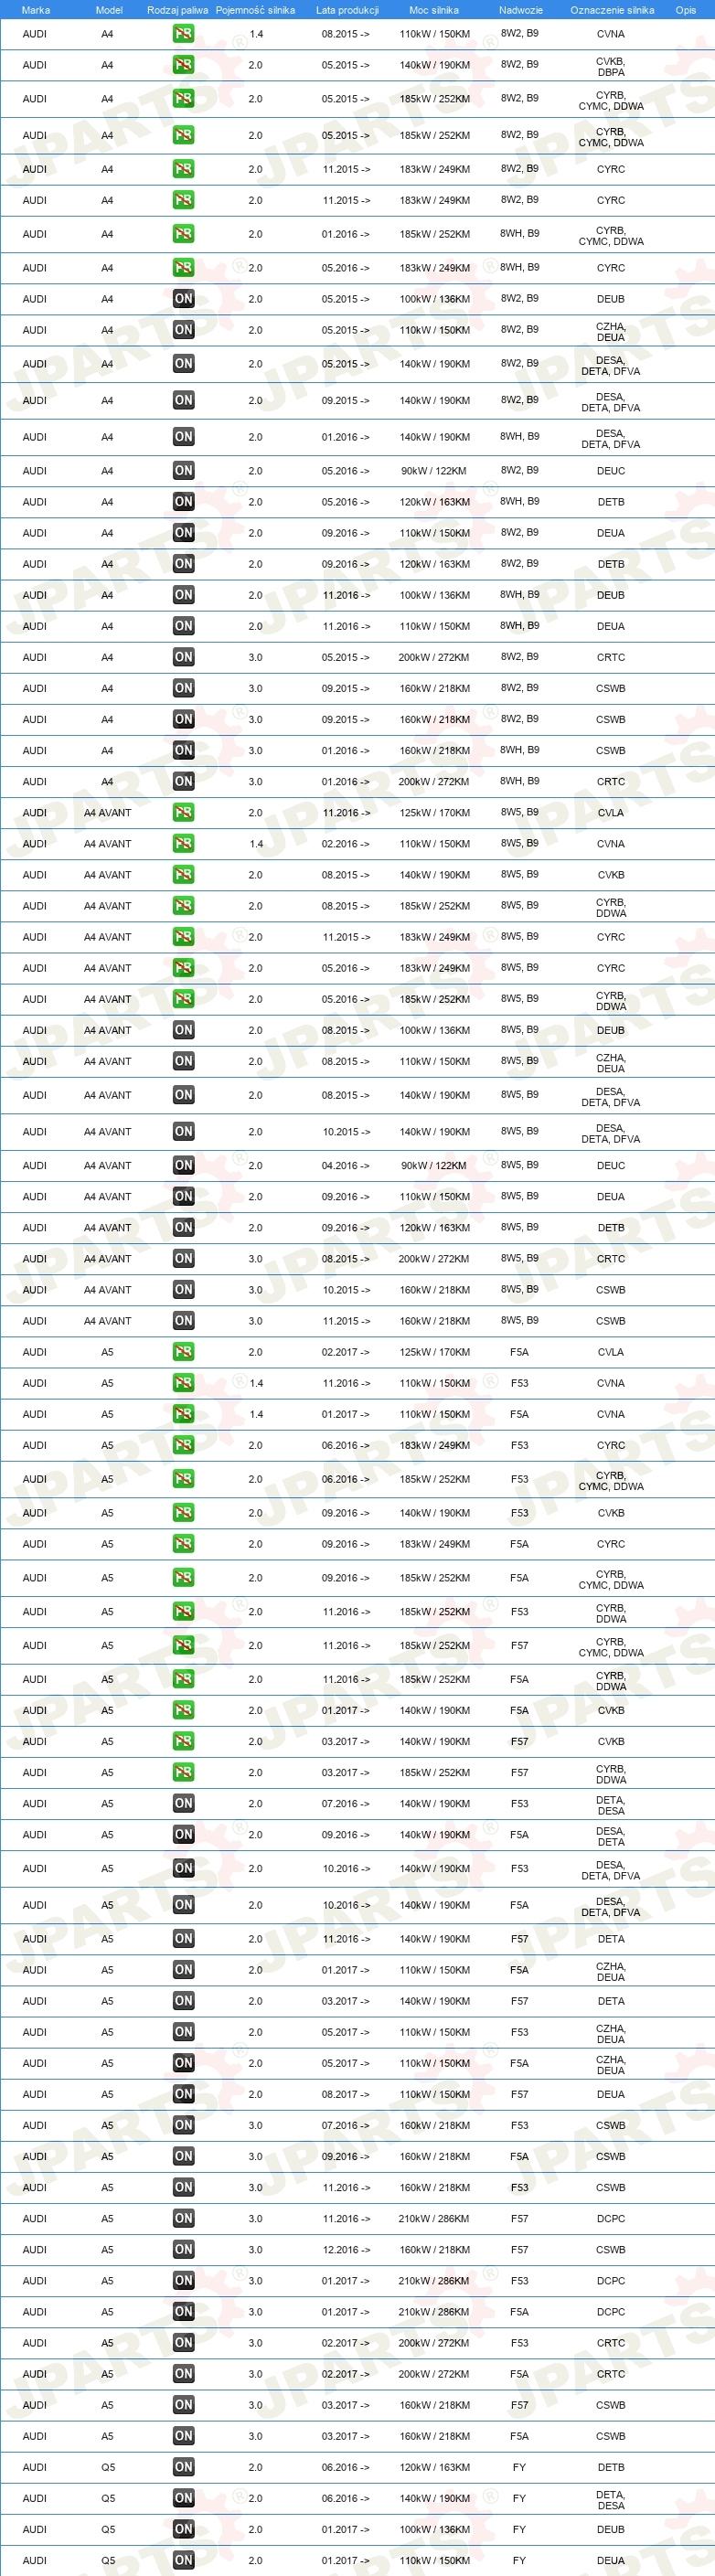Click petrol icon in A4 05.2016 183kW CYRC row
The image size is (715, 2576).
coord(183,268)
